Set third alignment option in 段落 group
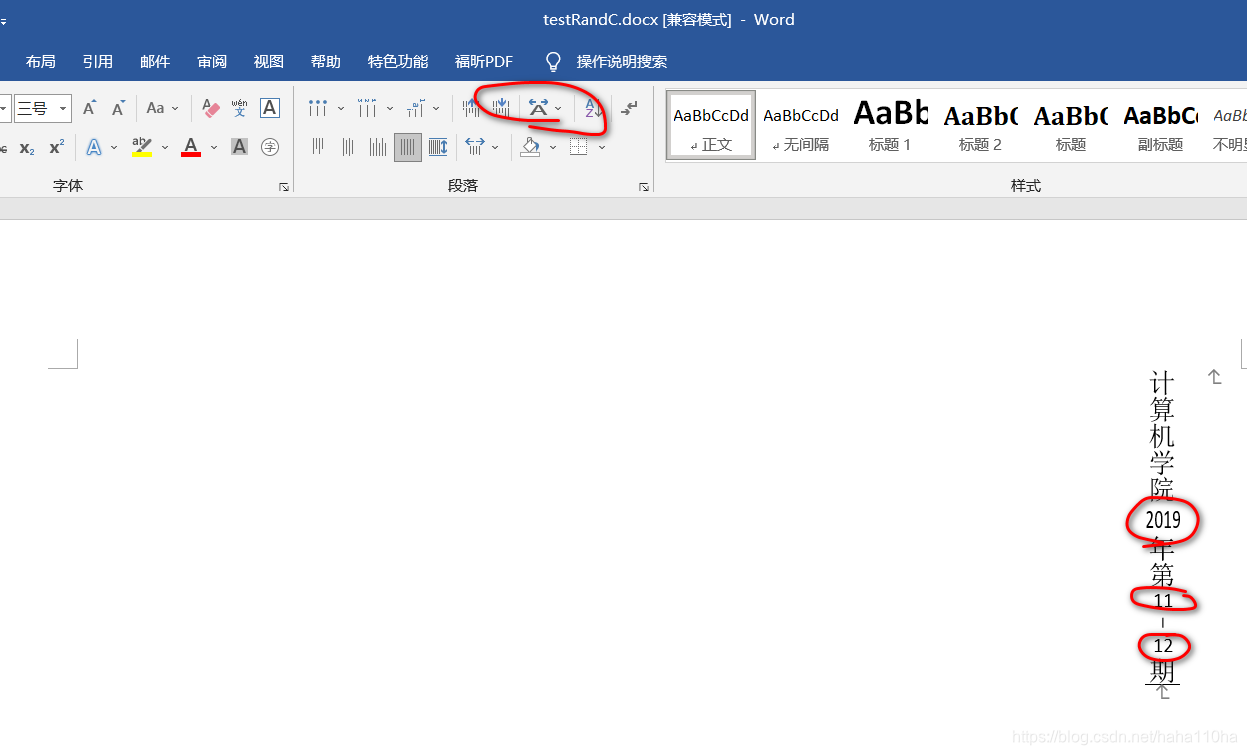This screenshot has width=1247, height=755. [378, 147]
